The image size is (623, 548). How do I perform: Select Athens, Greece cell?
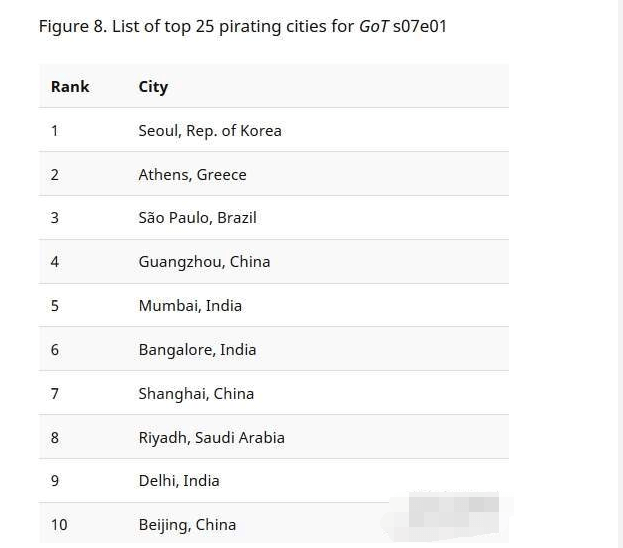[x=192, y=175]
